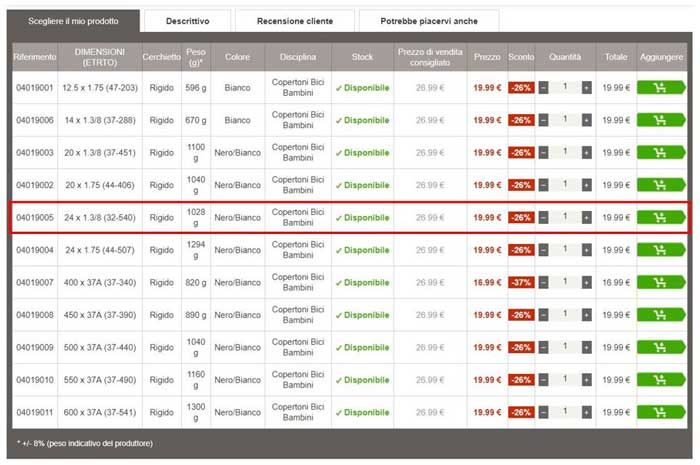Image resolution: width=700 pixels, height=465 pixels.
Task: Click cart icon for 04019009 row
Action: [661, 347]
